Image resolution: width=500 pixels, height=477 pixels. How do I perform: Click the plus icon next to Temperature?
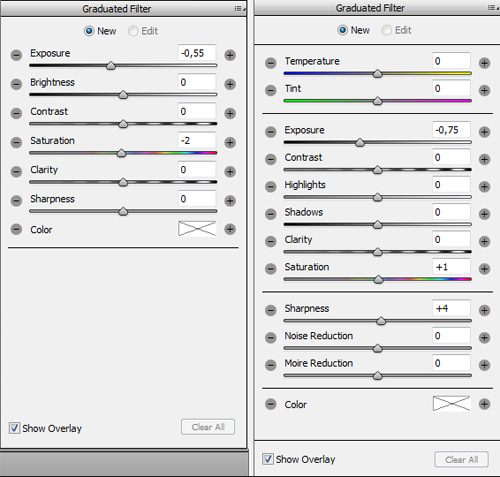coord(484,63)
